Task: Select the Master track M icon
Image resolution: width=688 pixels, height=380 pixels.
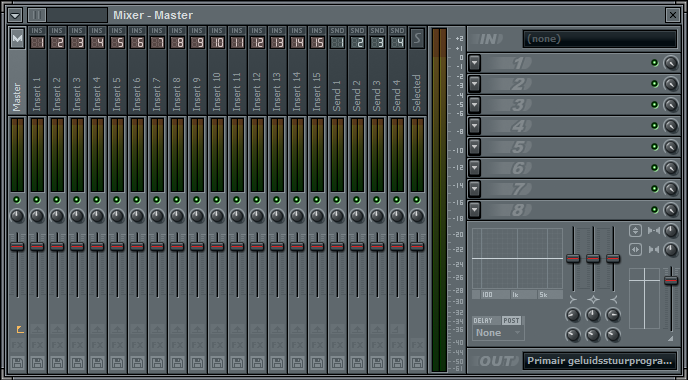Action: coord(17,39)
